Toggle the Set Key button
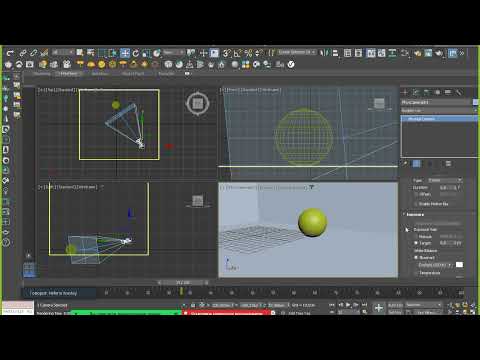480x360 pixels. point(395,312)
